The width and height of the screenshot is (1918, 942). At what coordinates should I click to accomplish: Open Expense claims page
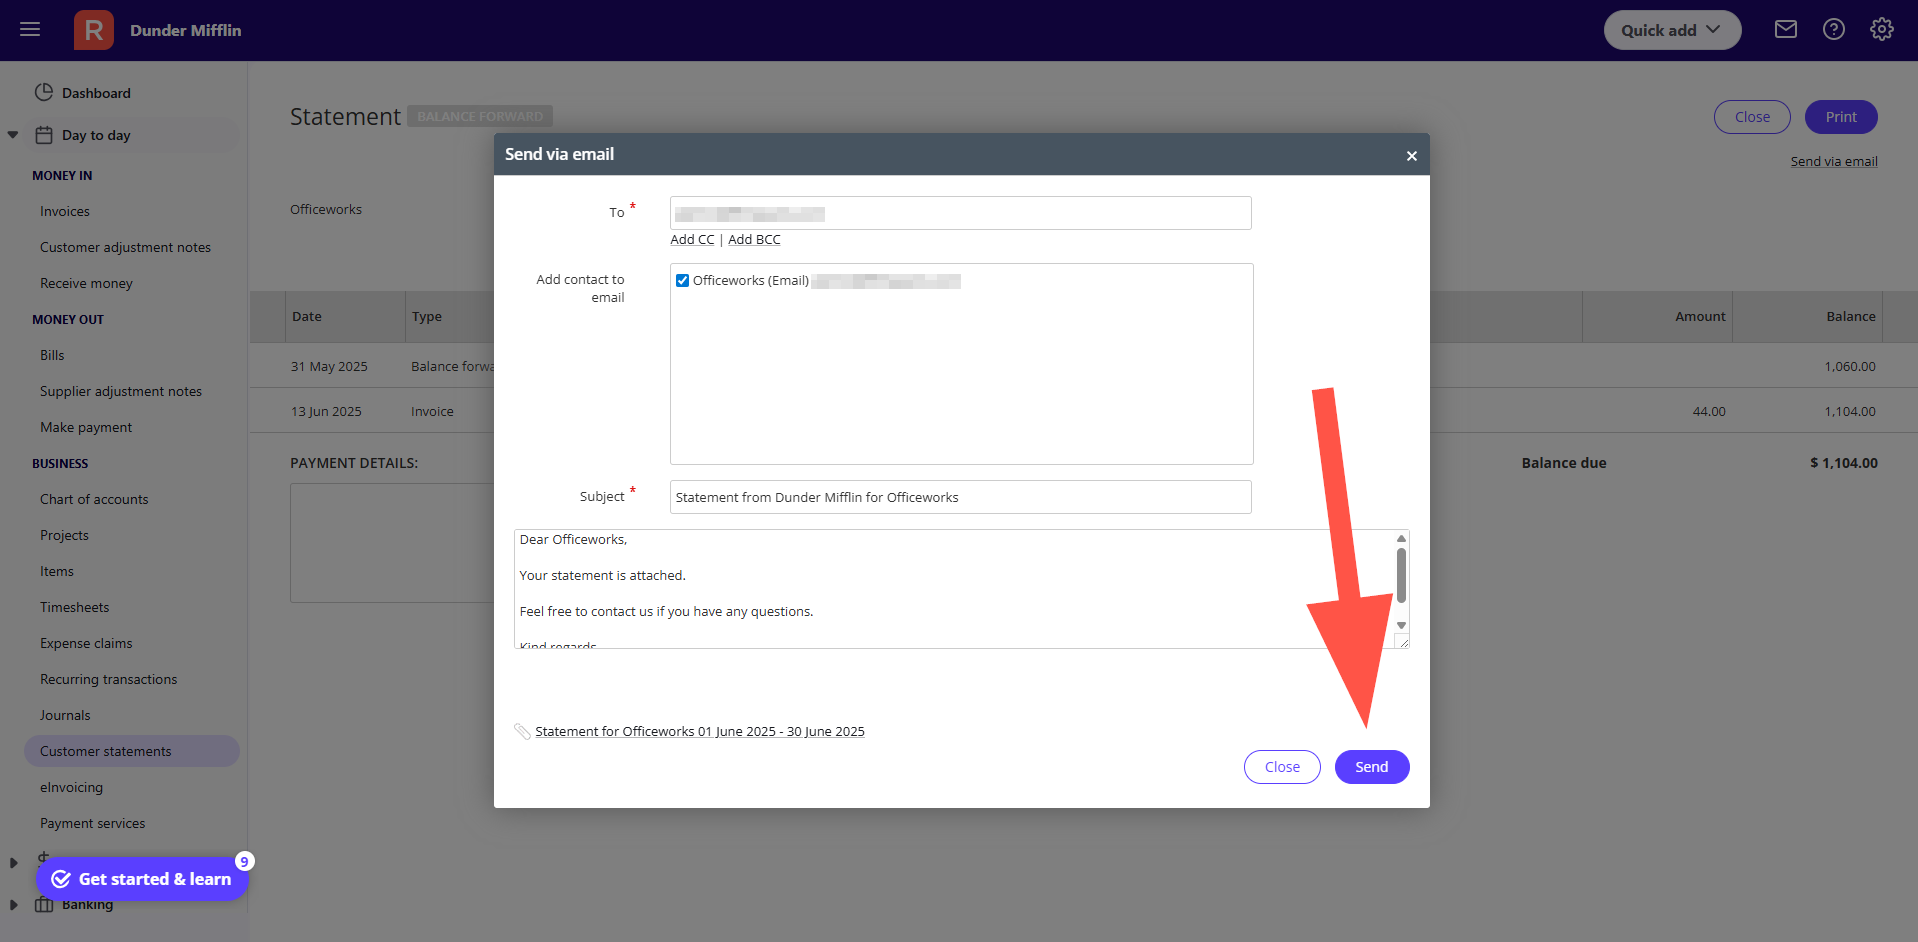click(86, 643)
